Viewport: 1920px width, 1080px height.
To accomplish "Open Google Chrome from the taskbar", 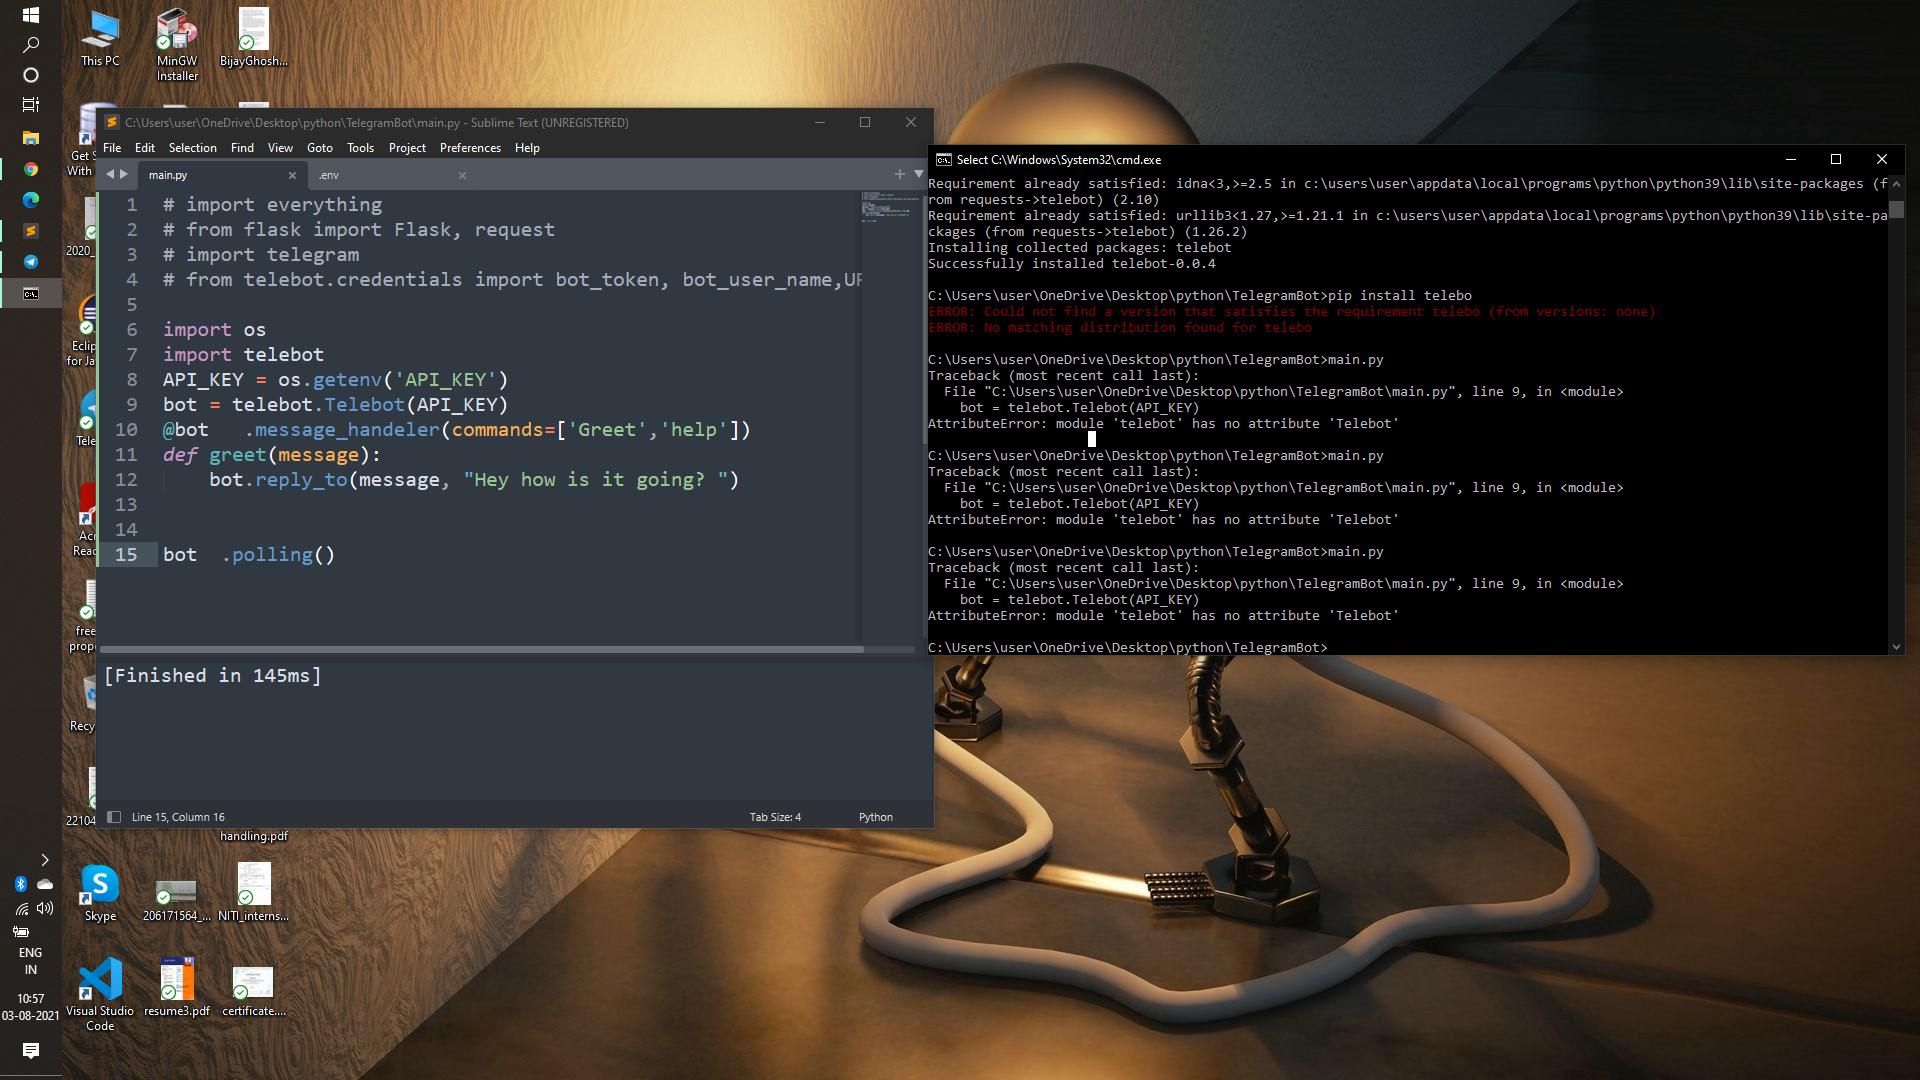I will pyautogui.click(x=31, y=170).
